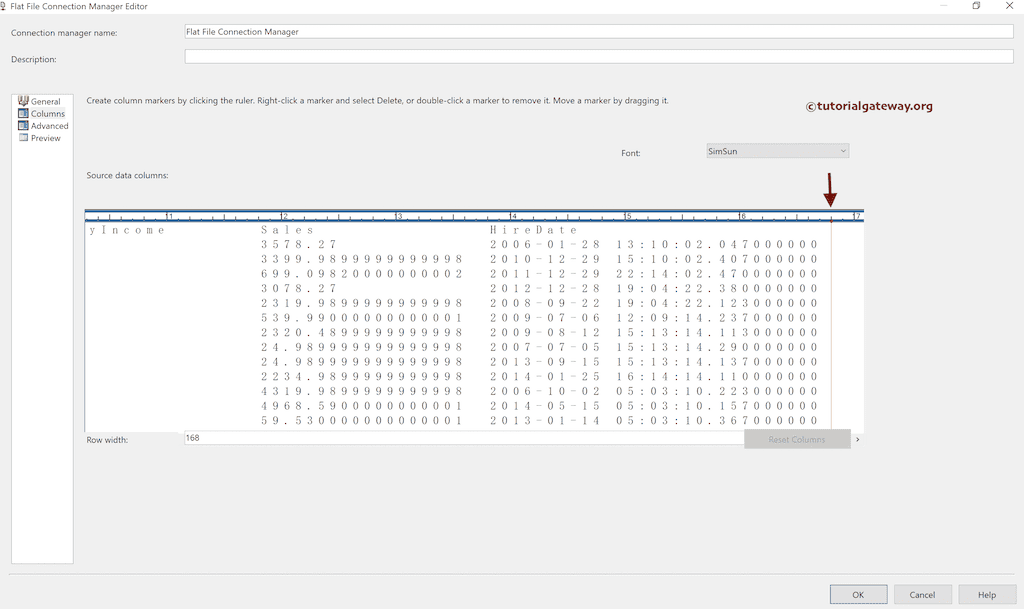Click the hire date 2006-01-28
Viewport: 1024px width, 609px height.
point(545,244)
